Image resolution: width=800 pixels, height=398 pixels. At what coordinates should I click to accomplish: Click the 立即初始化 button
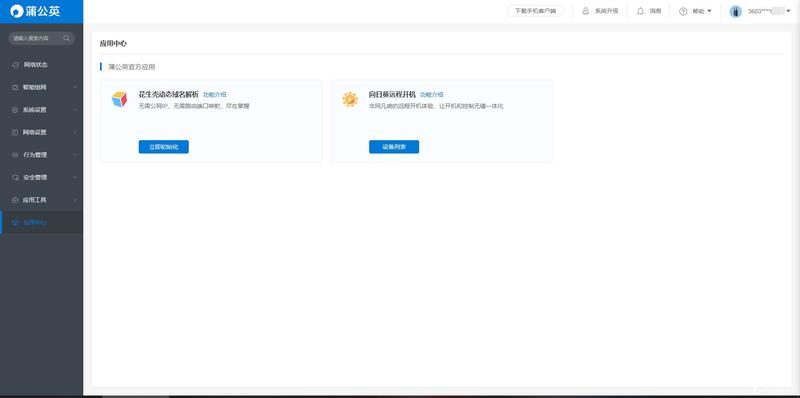164,147
